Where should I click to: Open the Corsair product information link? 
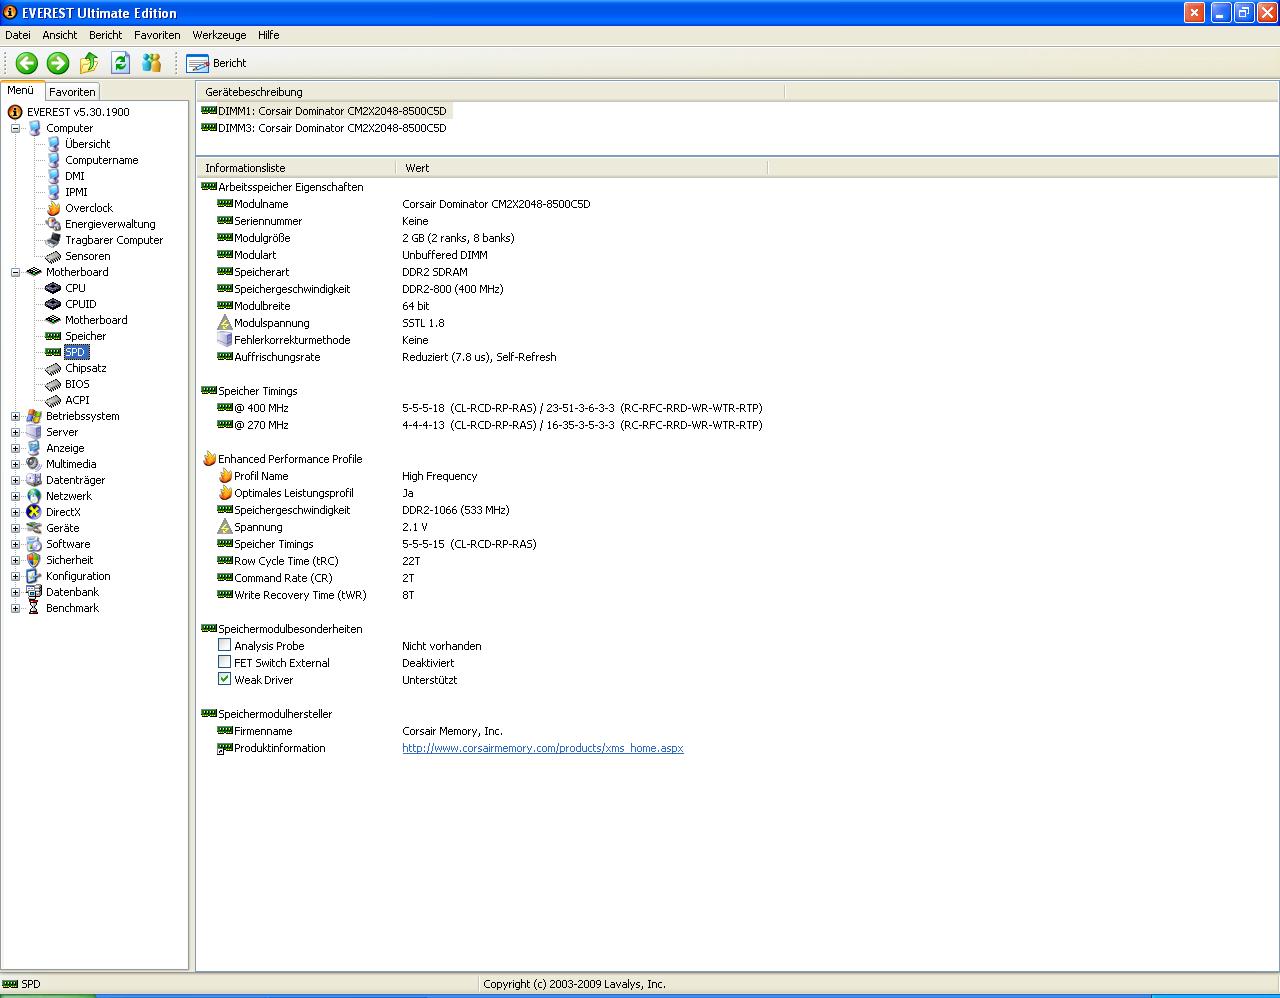543,748
